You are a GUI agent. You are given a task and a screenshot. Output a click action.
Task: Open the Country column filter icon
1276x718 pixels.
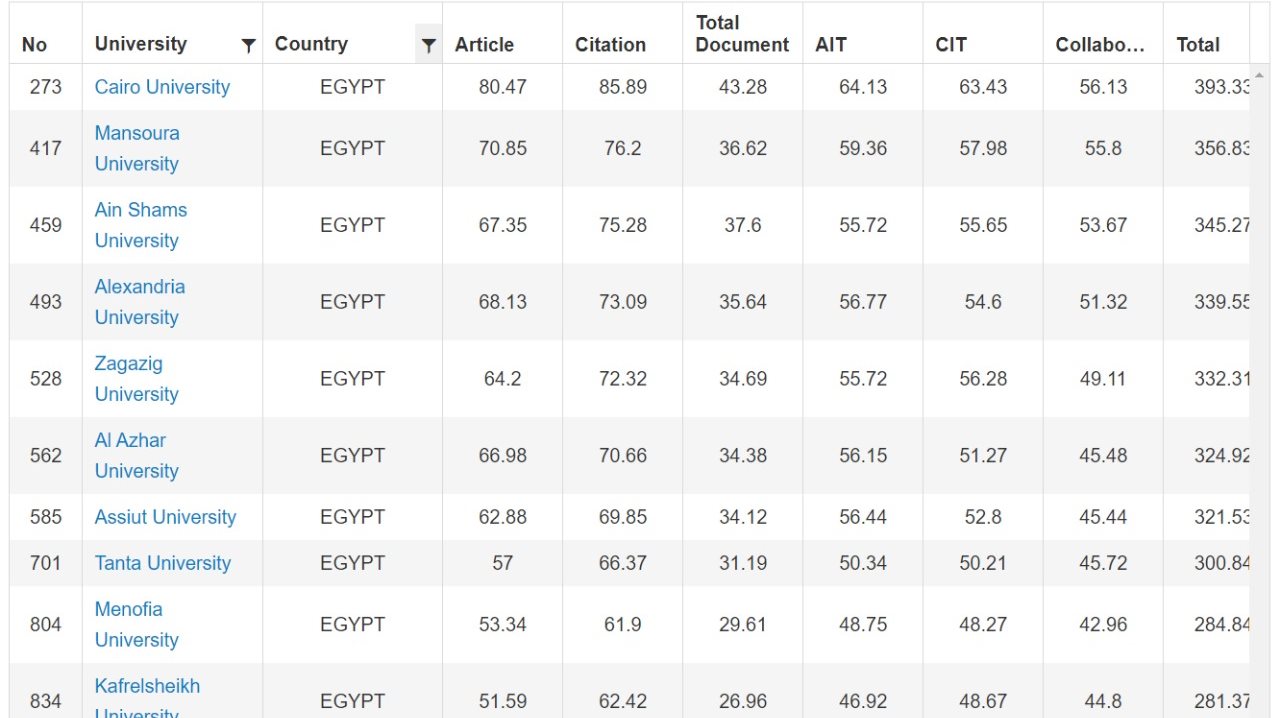pyautogui.click(x=428, y=45)
